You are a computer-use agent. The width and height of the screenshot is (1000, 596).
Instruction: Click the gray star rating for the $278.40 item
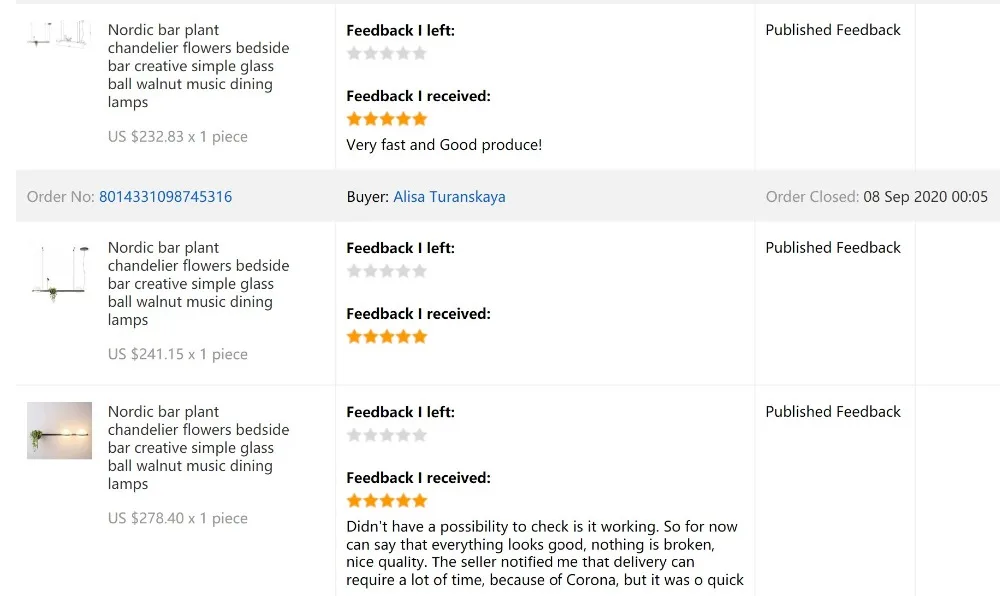tap(386, 435)
